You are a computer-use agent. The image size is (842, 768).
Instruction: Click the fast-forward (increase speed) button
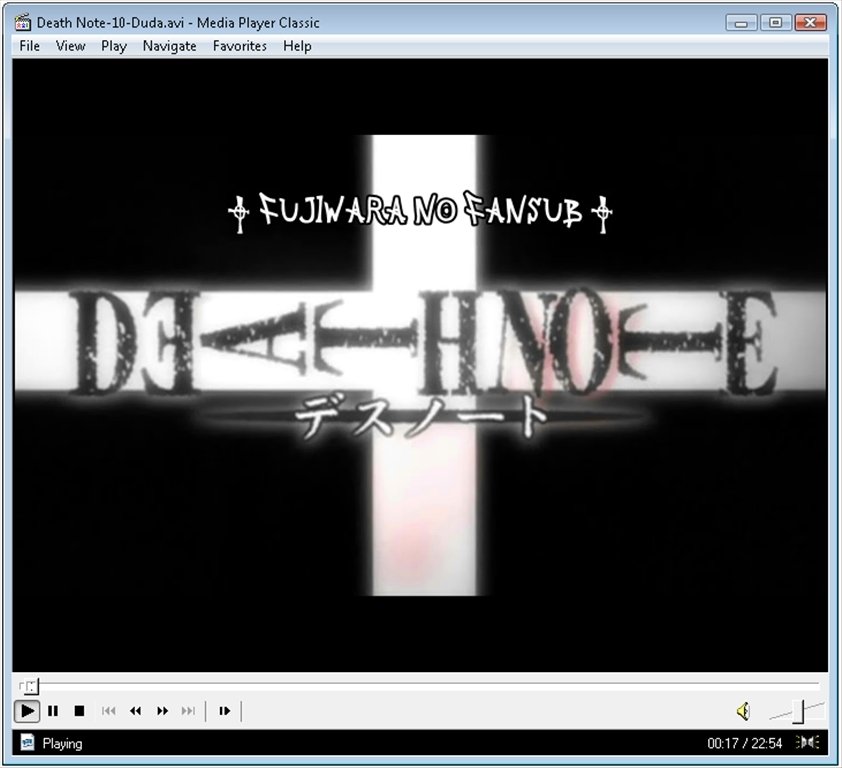(x=162, y=711)
